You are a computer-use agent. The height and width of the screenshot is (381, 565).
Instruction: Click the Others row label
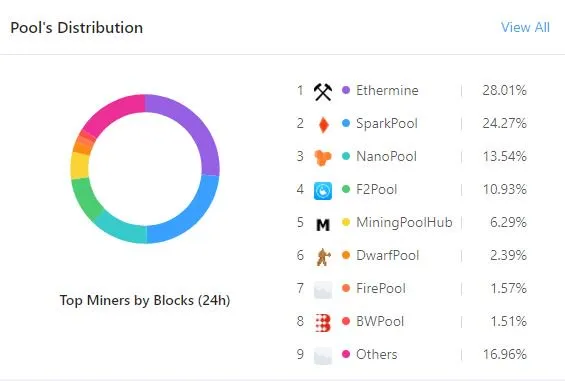(377, 354)
